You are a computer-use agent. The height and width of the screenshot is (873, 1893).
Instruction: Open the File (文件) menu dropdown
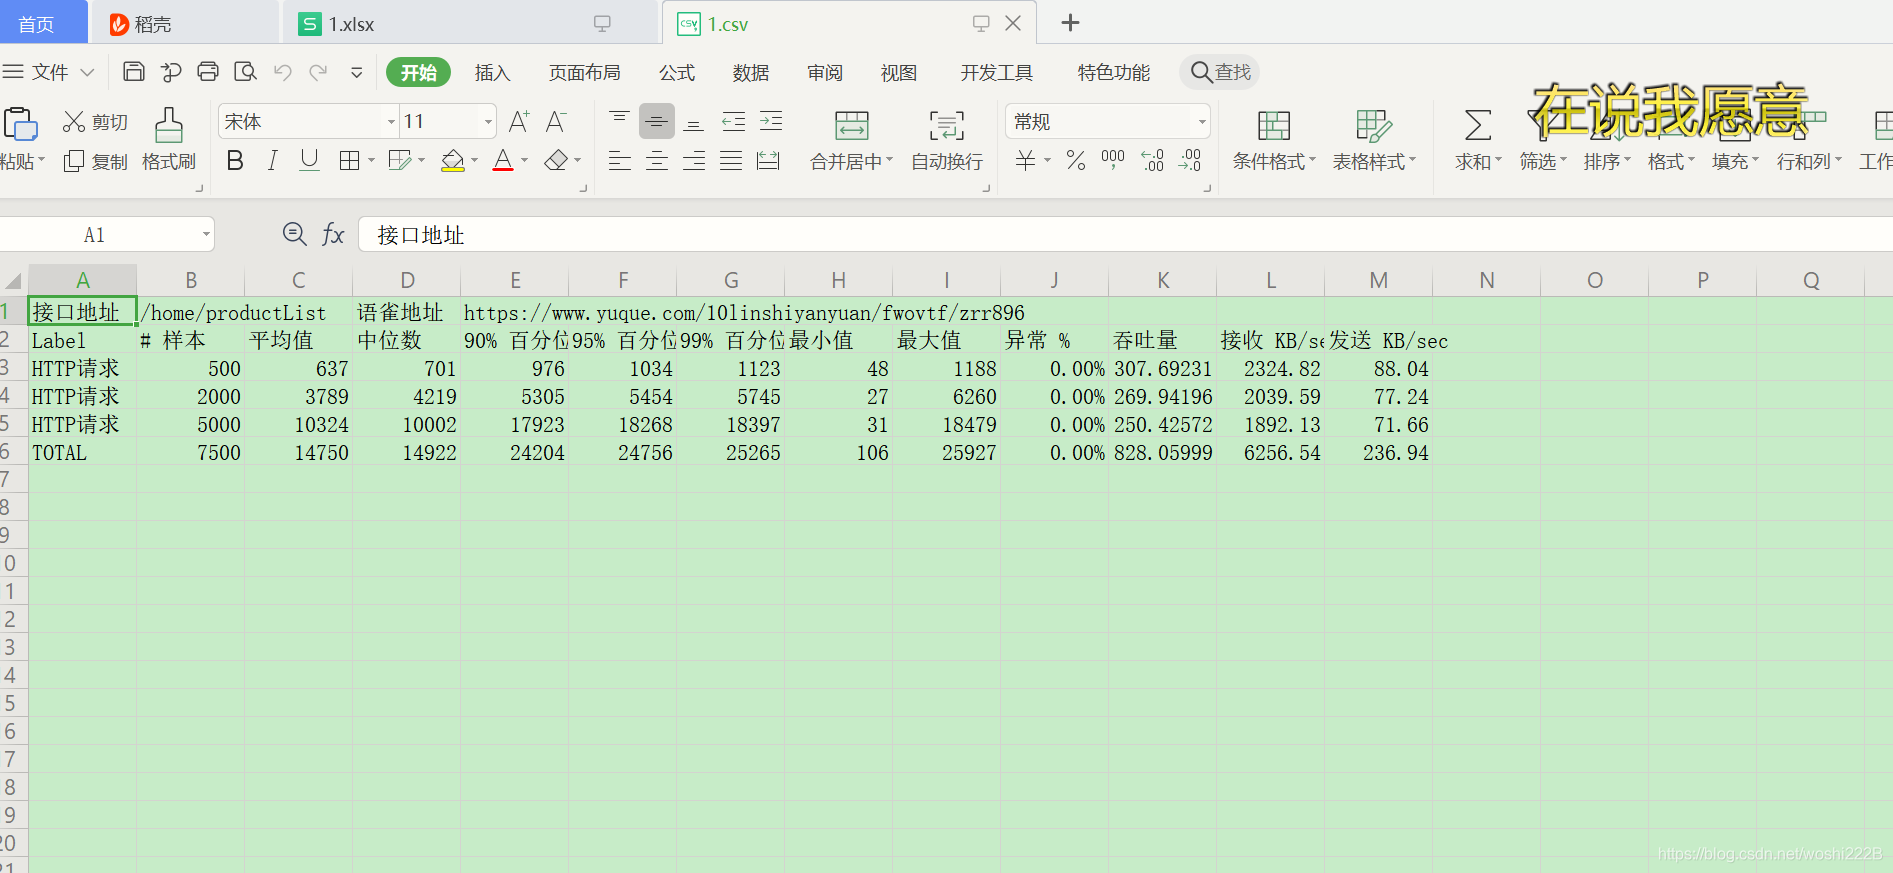[x=48, y=72]
